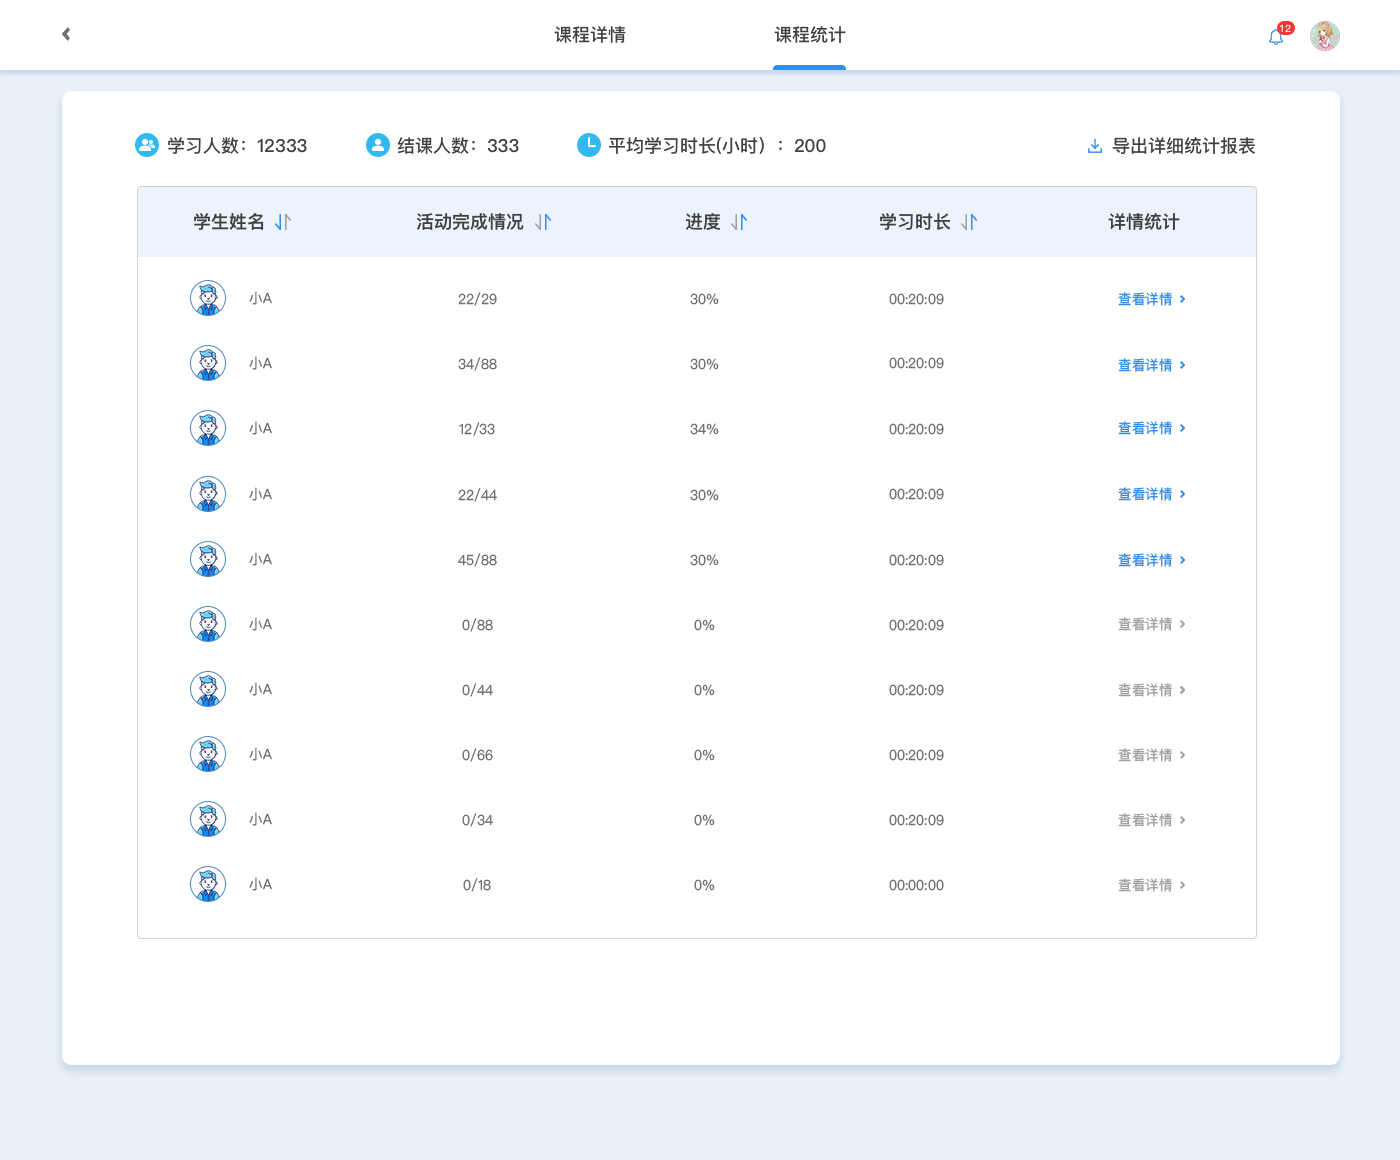1400x1160 pixels.
Task: Open 查看详情 for the 12/33 row
Action: tap(1152, 428)
